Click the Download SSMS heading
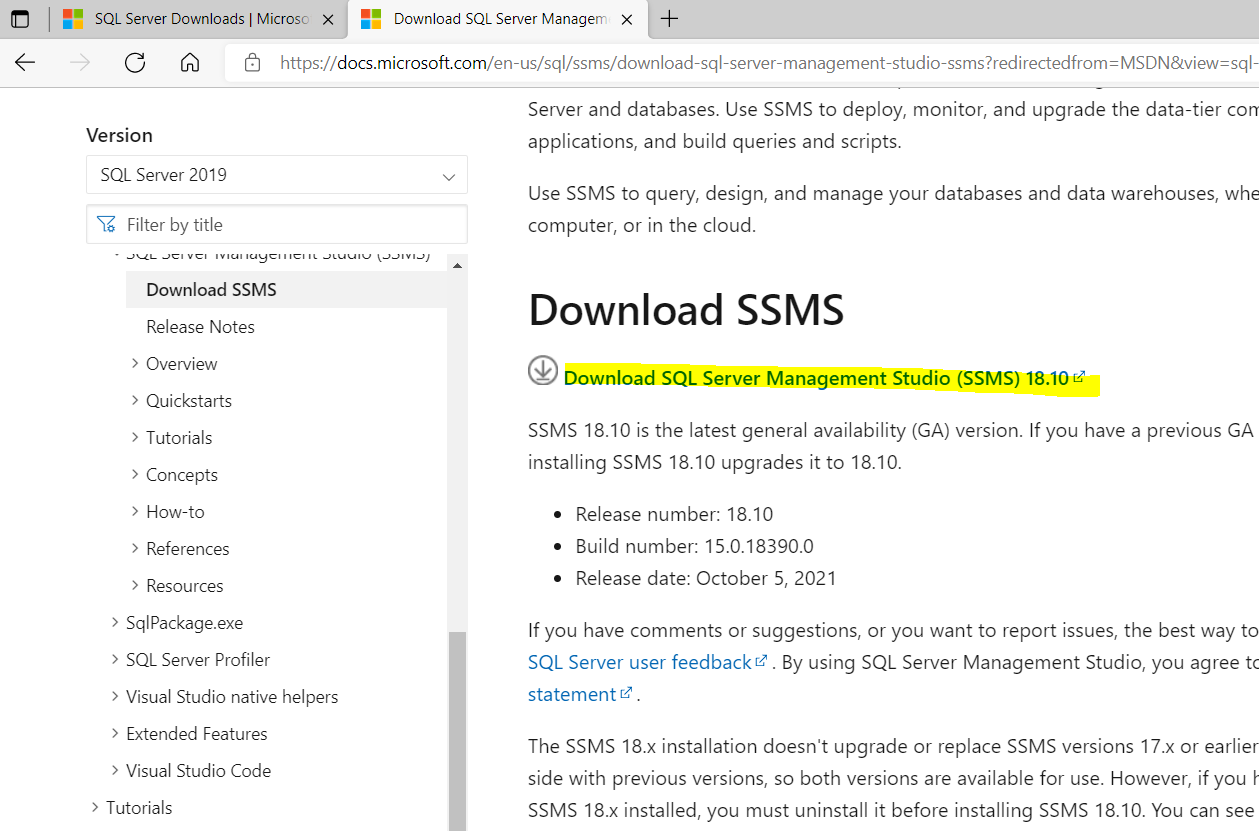1259x831 pixels. point(686,310)
